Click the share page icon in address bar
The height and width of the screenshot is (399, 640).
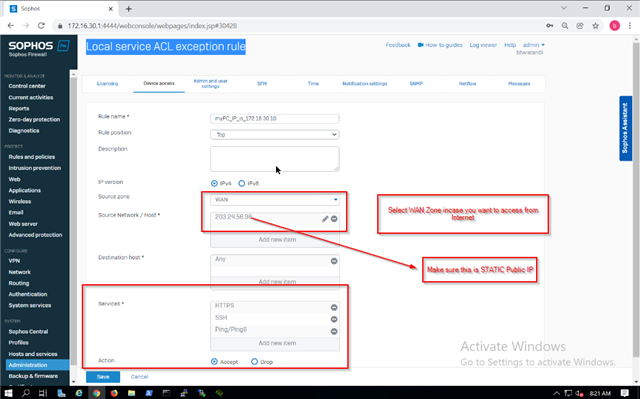click(580, 26)
